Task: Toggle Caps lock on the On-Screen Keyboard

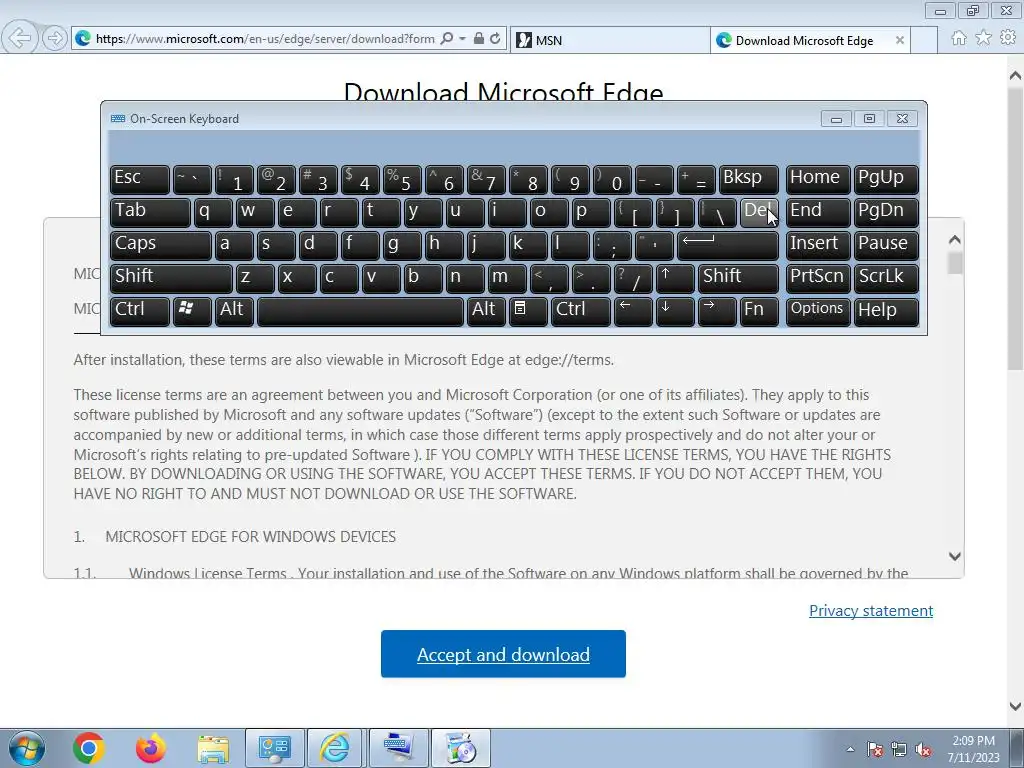Action: [161, 244]
